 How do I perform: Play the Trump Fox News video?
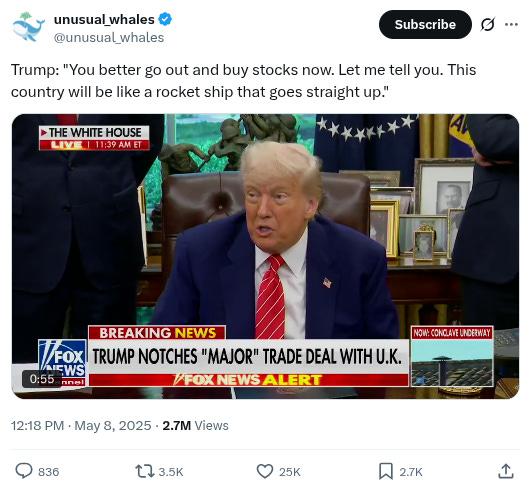[265, 256]
